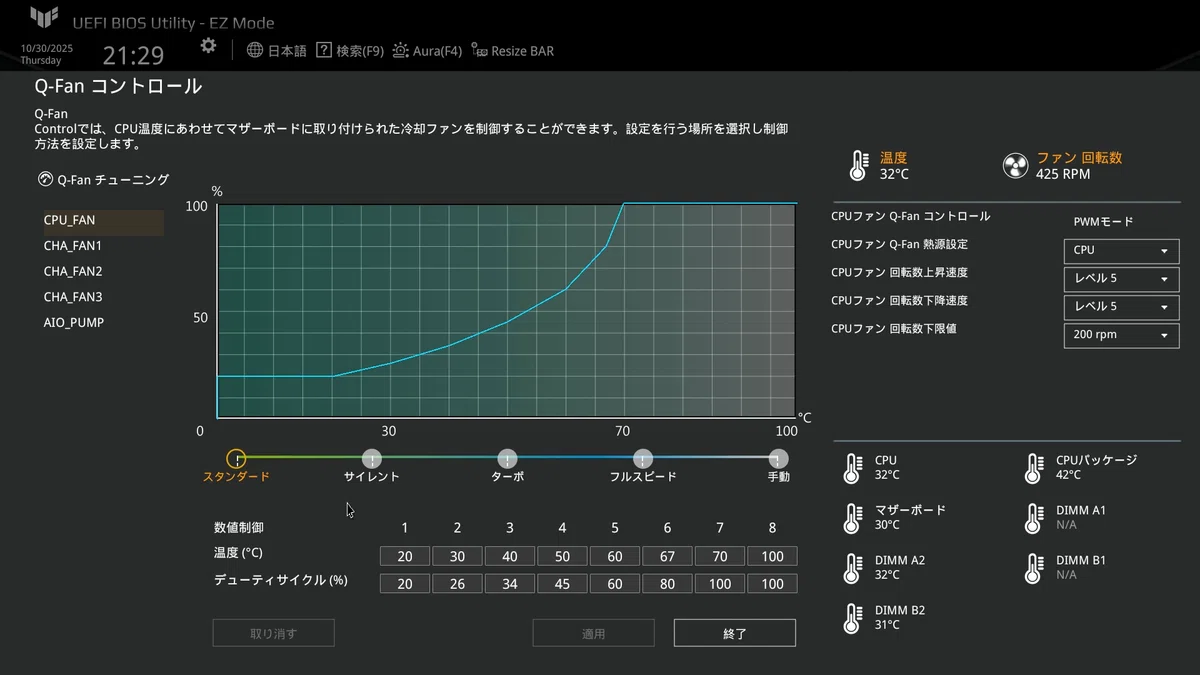The image size is (1200, 675).
Task: Select the サイレント fan profile
Action: (x=372, y=459)
